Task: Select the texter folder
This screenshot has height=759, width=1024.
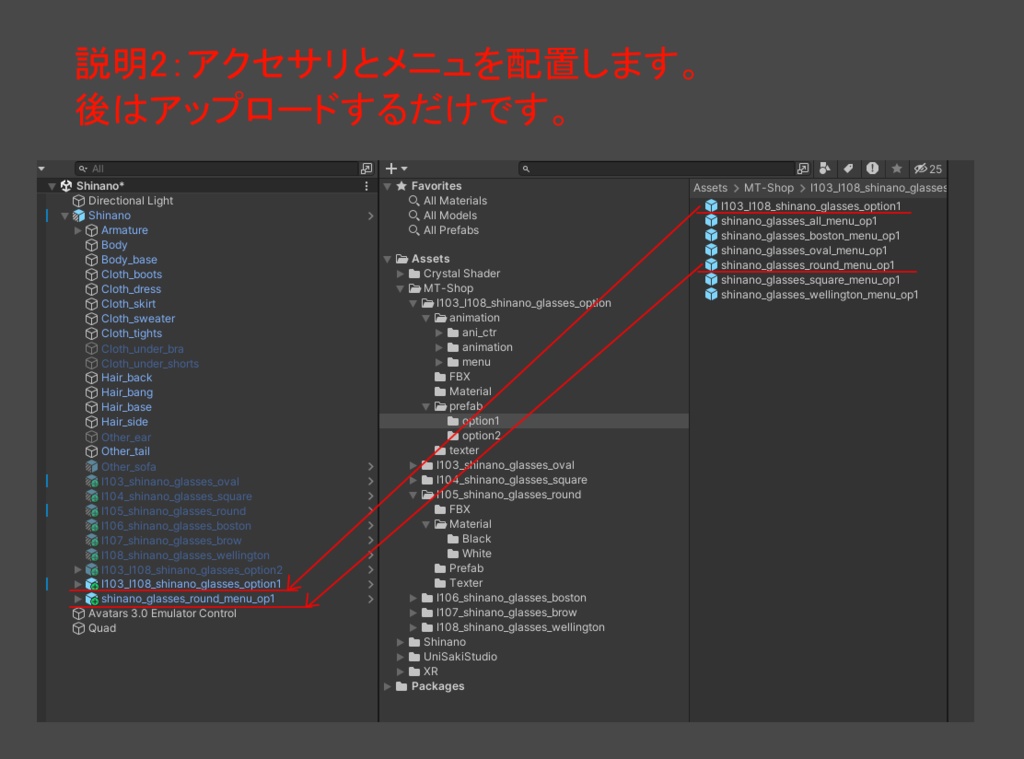Action: 456,451
